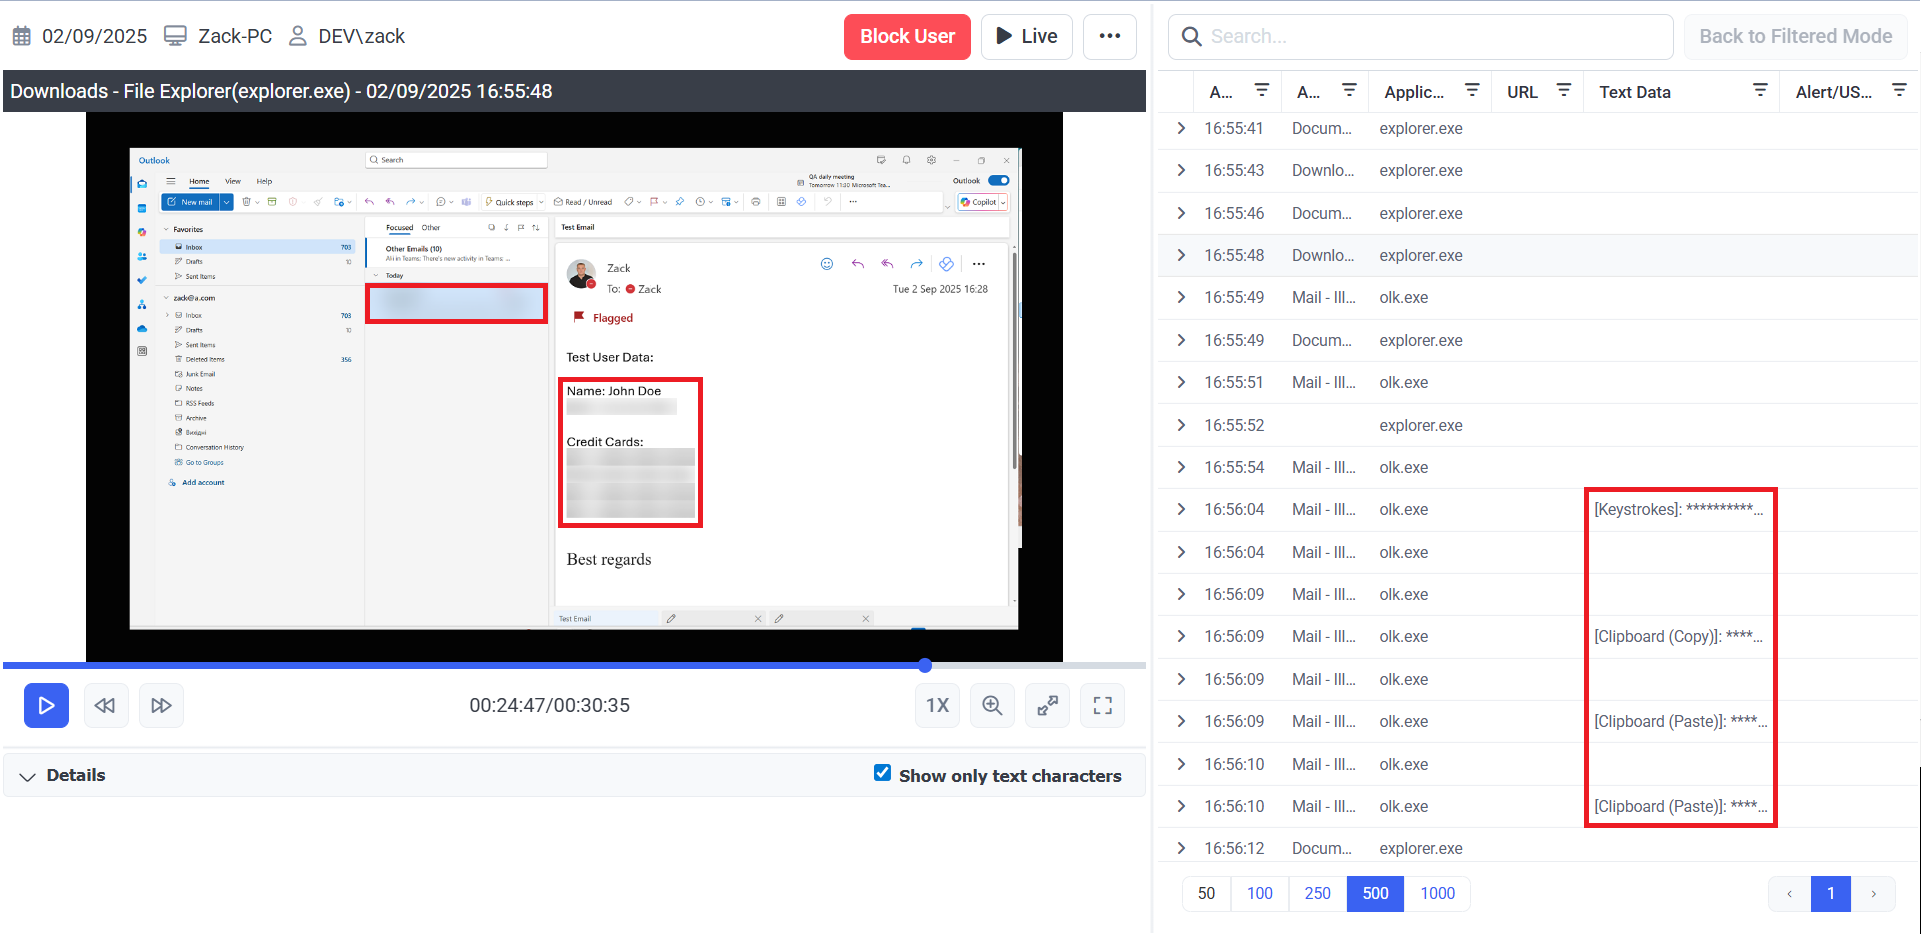Click the play button in the player
The width and height of the screenshot is (1921, 934).
tap(46, 706)
